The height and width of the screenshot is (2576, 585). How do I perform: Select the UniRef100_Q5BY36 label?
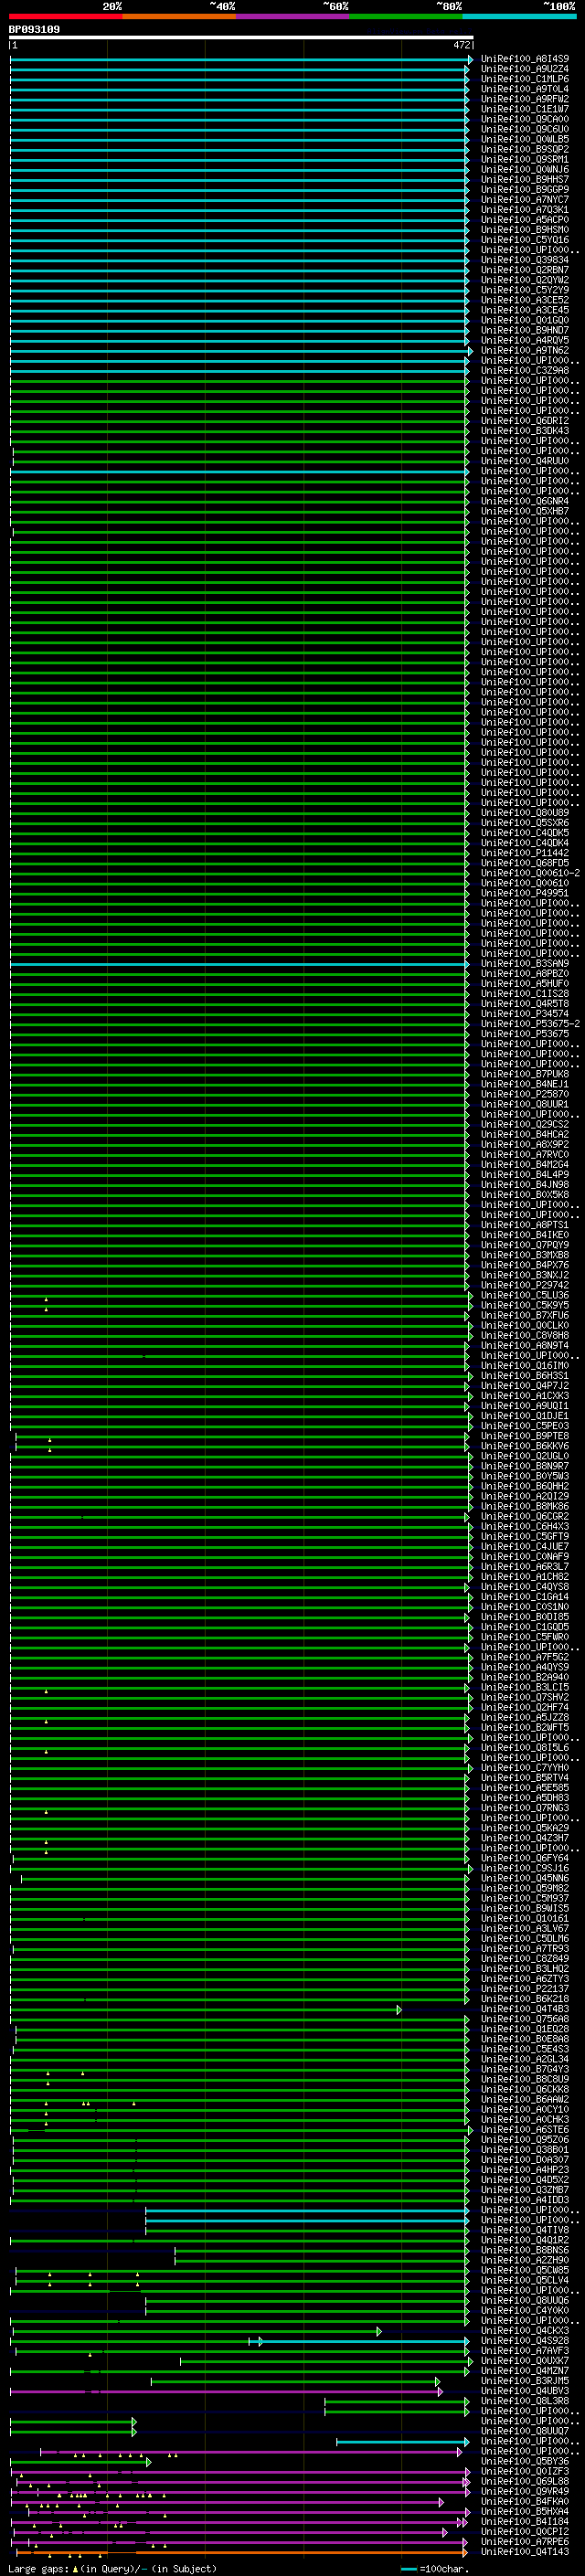pos(525,2461)
